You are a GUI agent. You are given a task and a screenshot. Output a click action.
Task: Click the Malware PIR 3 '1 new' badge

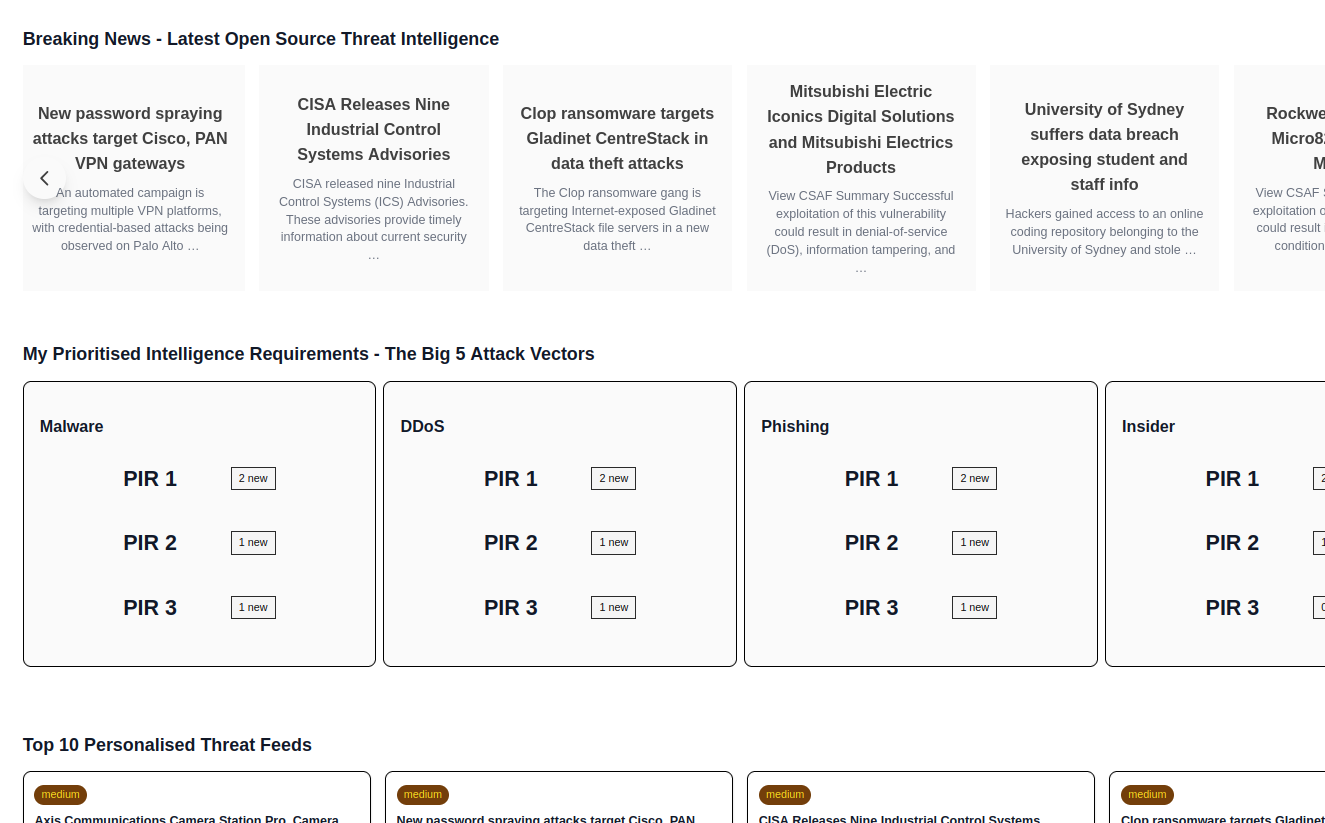point(253,607)
